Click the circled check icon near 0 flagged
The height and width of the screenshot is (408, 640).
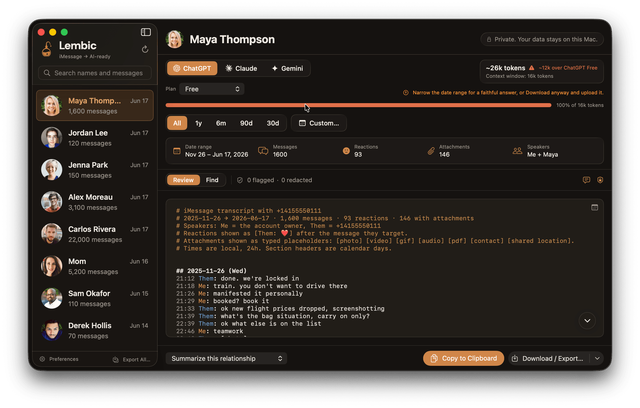(x=240, y=180)
